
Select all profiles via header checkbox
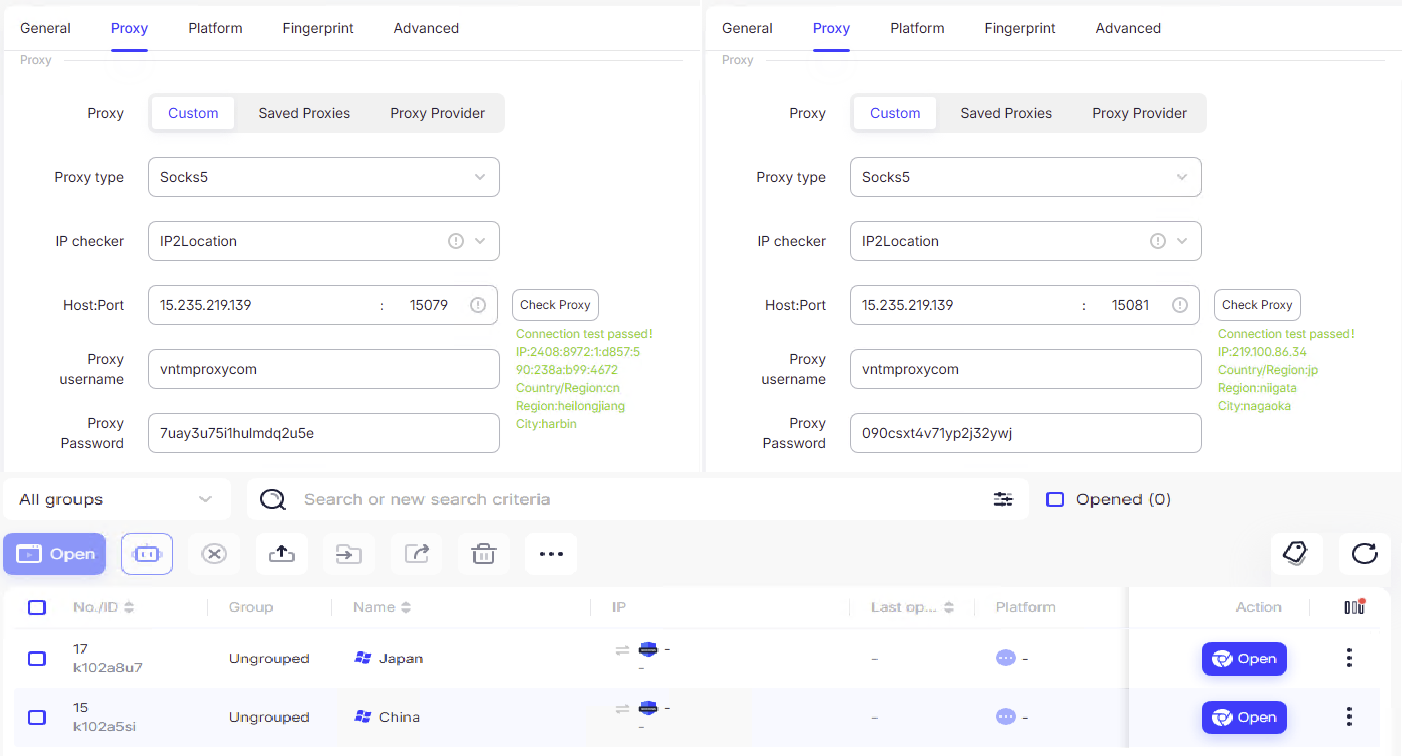coord(37,606)
